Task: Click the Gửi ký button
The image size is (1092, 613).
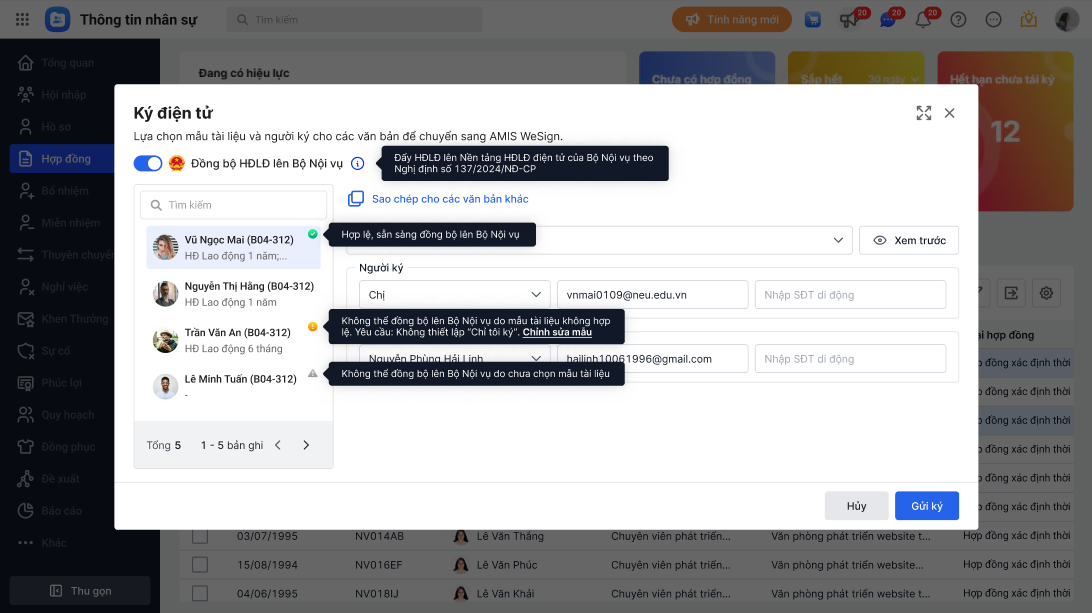Action: point(927,506)
